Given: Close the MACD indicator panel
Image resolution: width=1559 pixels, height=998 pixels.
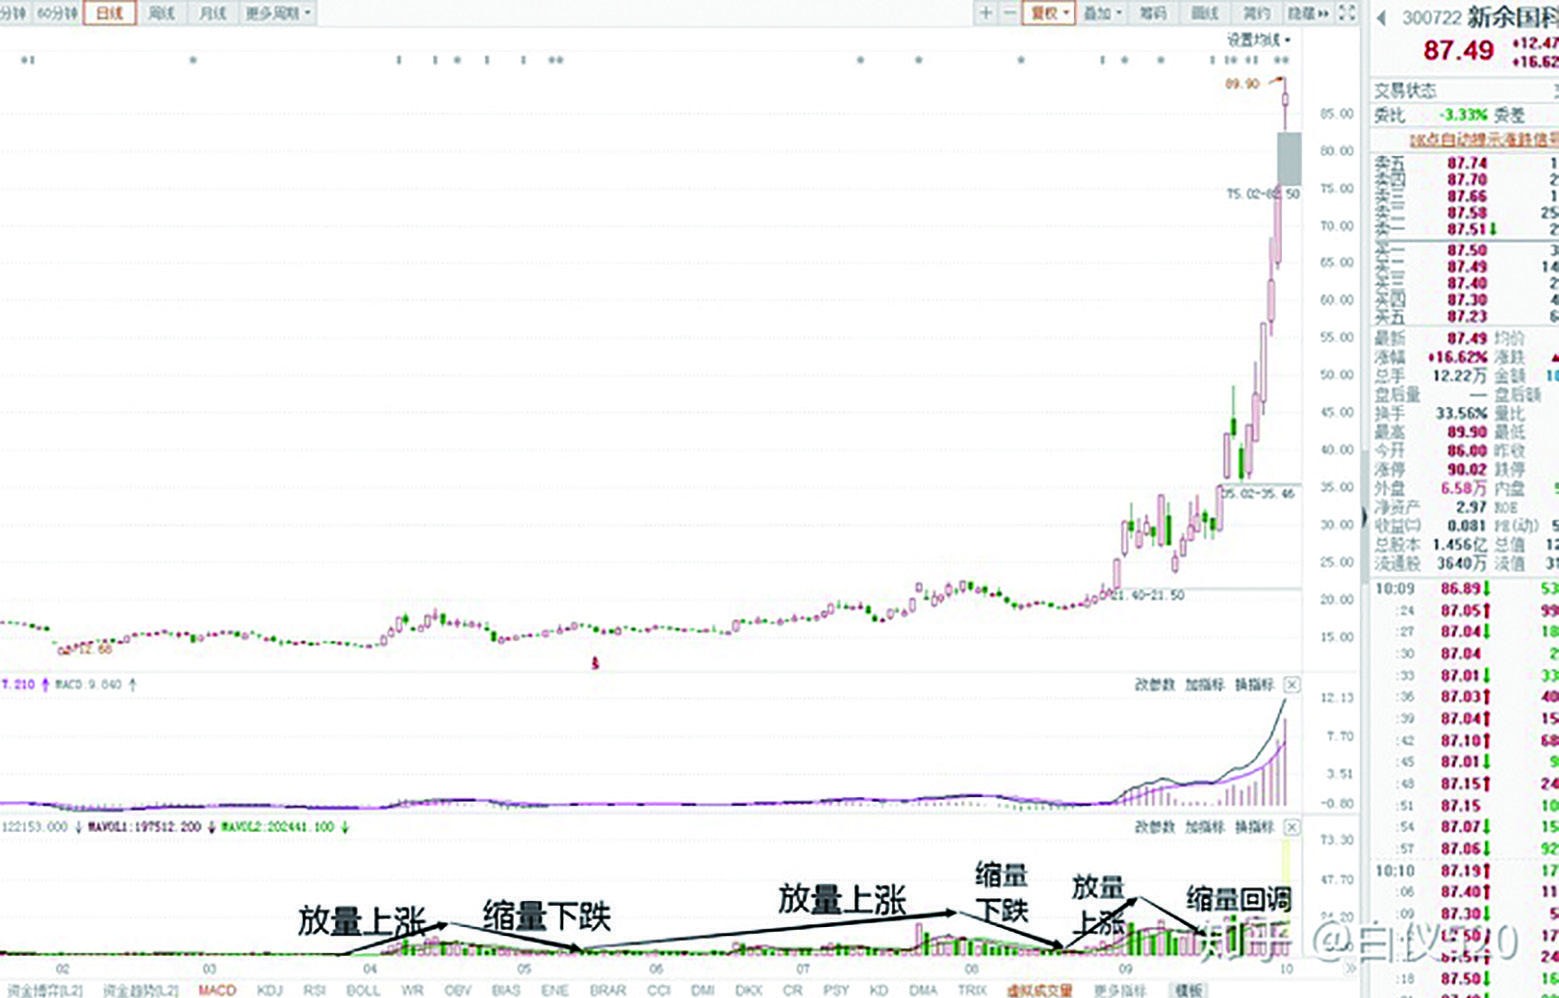Looking at the screenshot, I should 1292,685.
